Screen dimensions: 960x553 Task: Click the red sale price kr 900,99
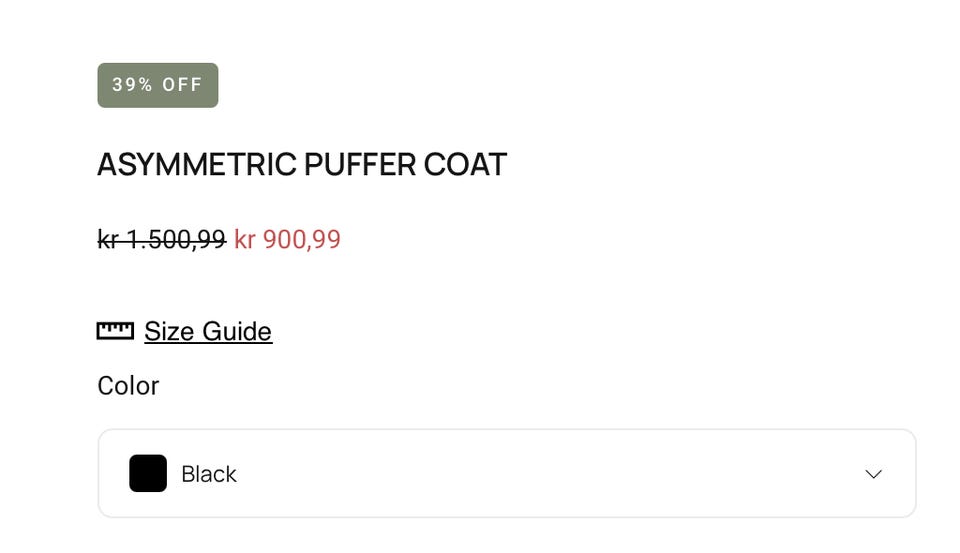point(288,240)
